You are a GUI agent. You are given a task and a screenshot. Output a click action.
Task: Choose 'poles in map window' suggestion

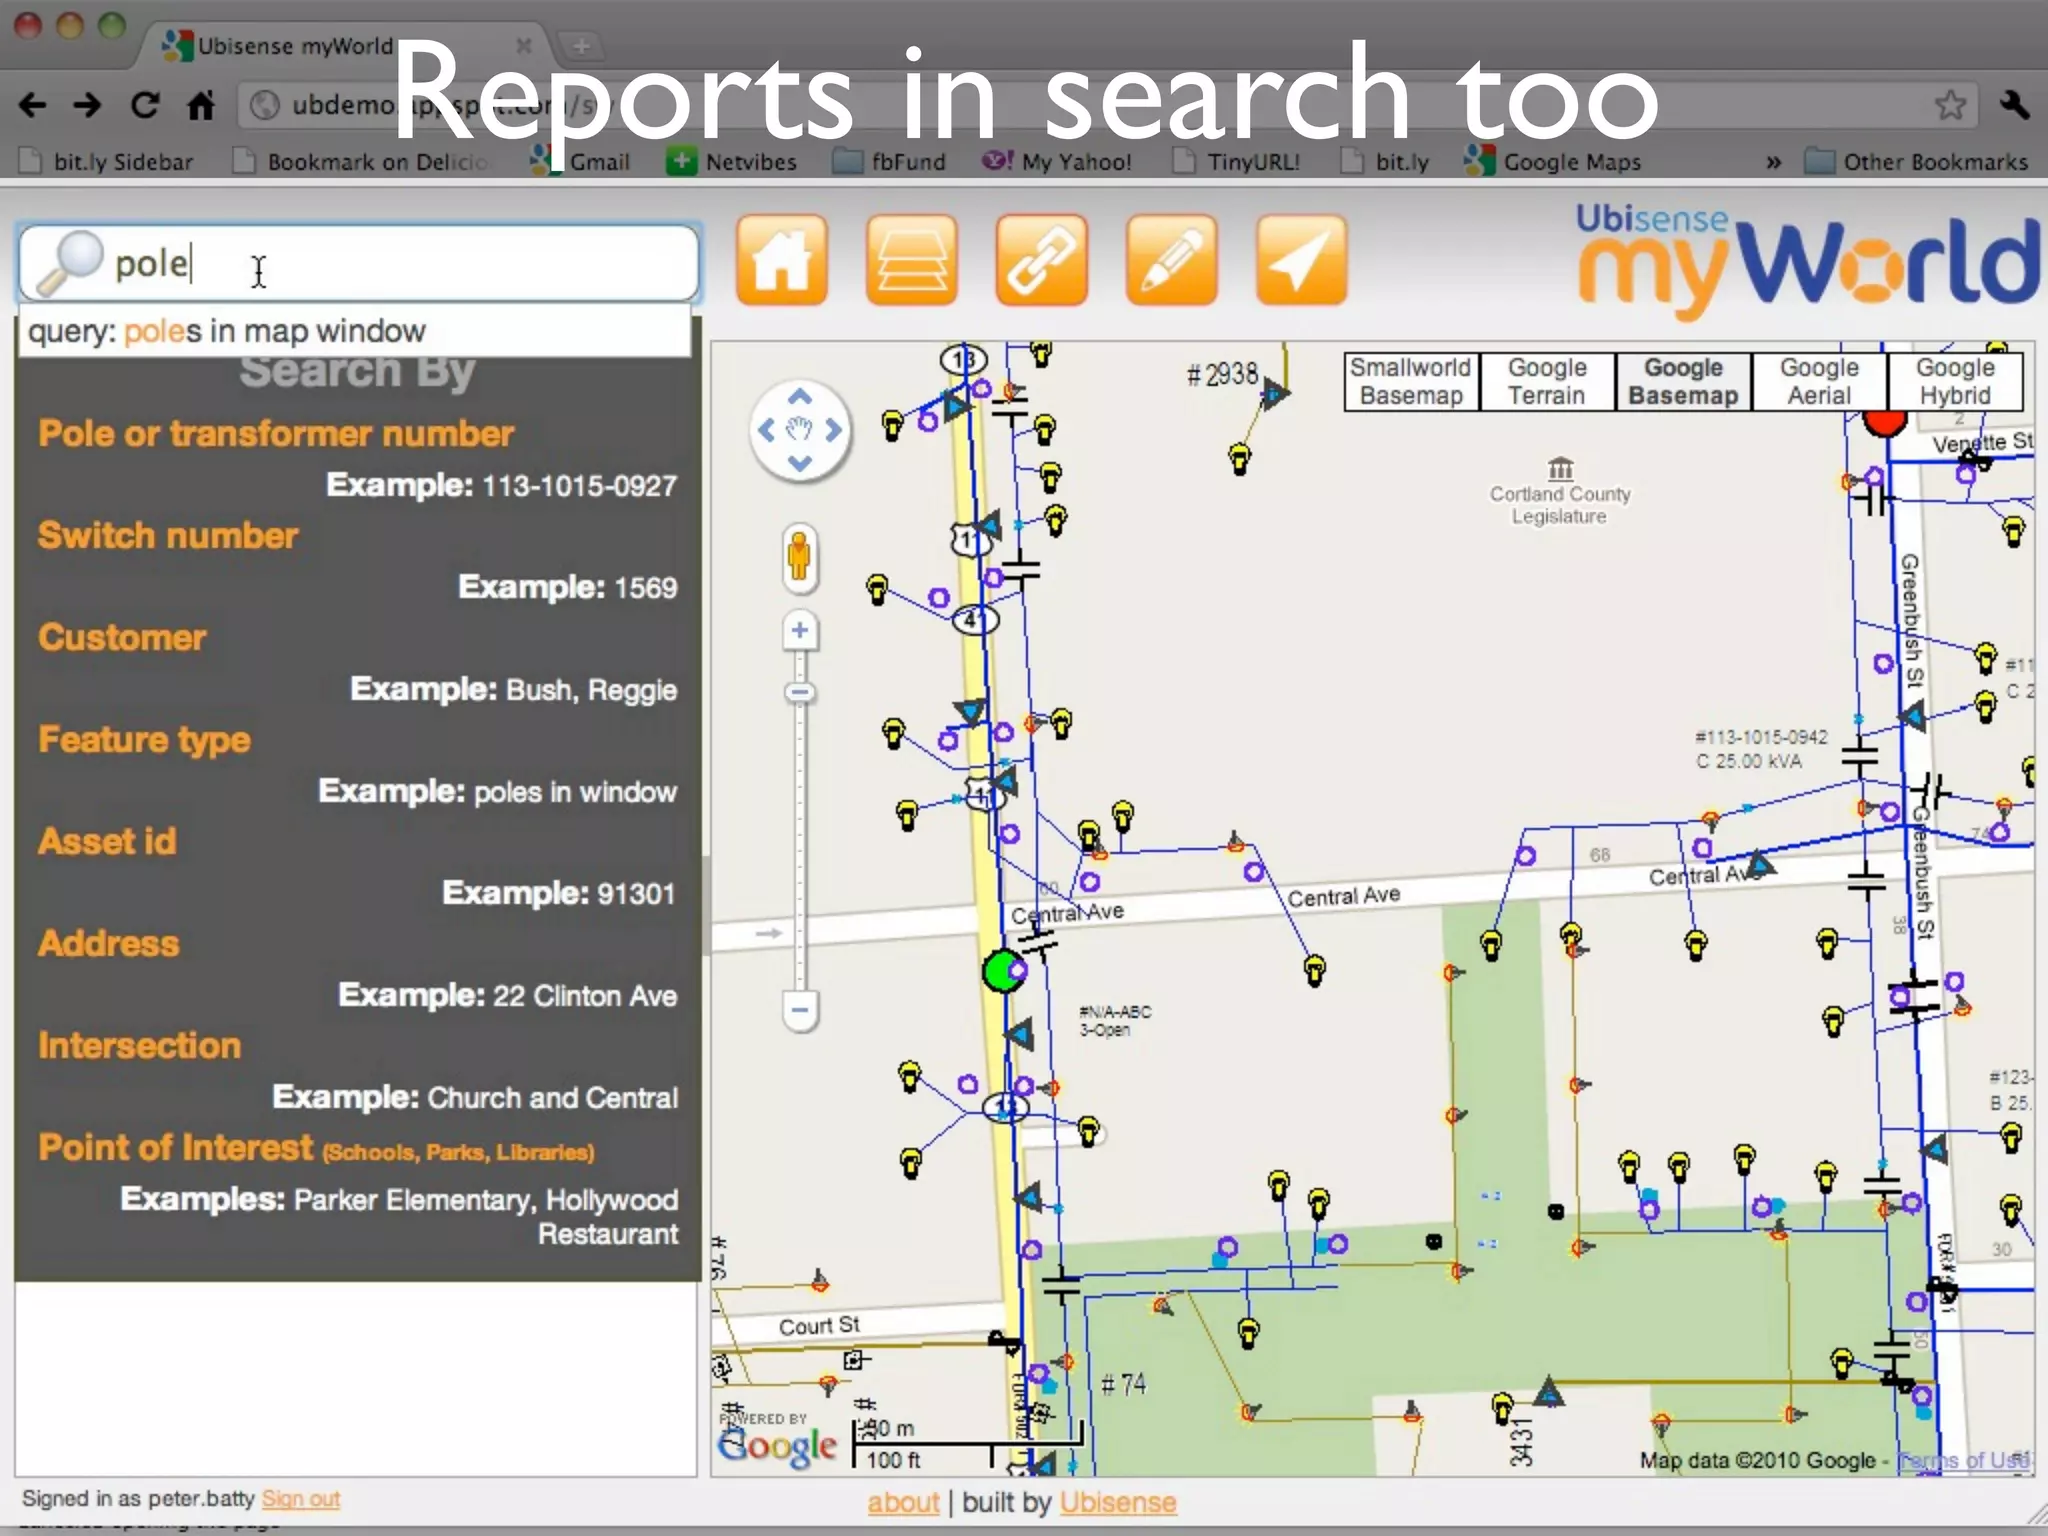click(355, 331)
